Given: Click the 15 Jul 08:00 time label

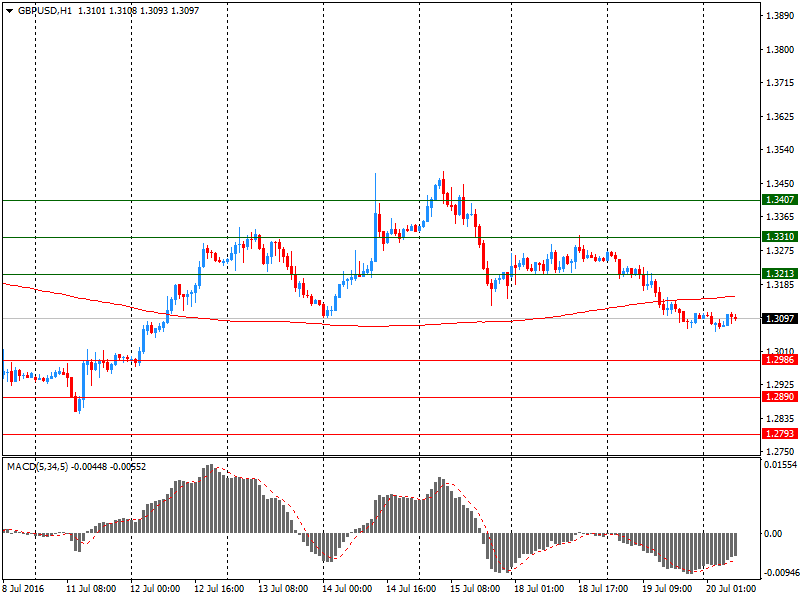Looking at the screenshot, I should click(x=475, y=589).
